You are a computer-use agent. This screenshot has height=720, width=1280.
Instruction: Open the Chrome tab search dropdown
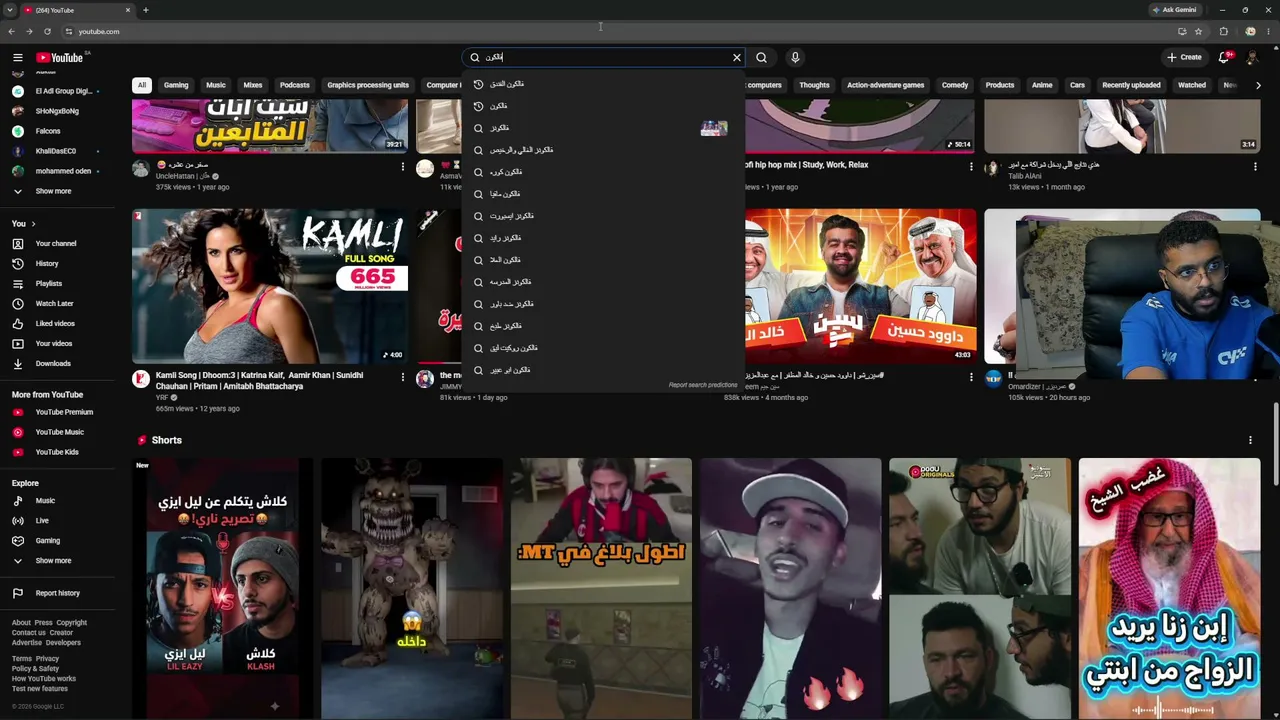coord(9,10)
